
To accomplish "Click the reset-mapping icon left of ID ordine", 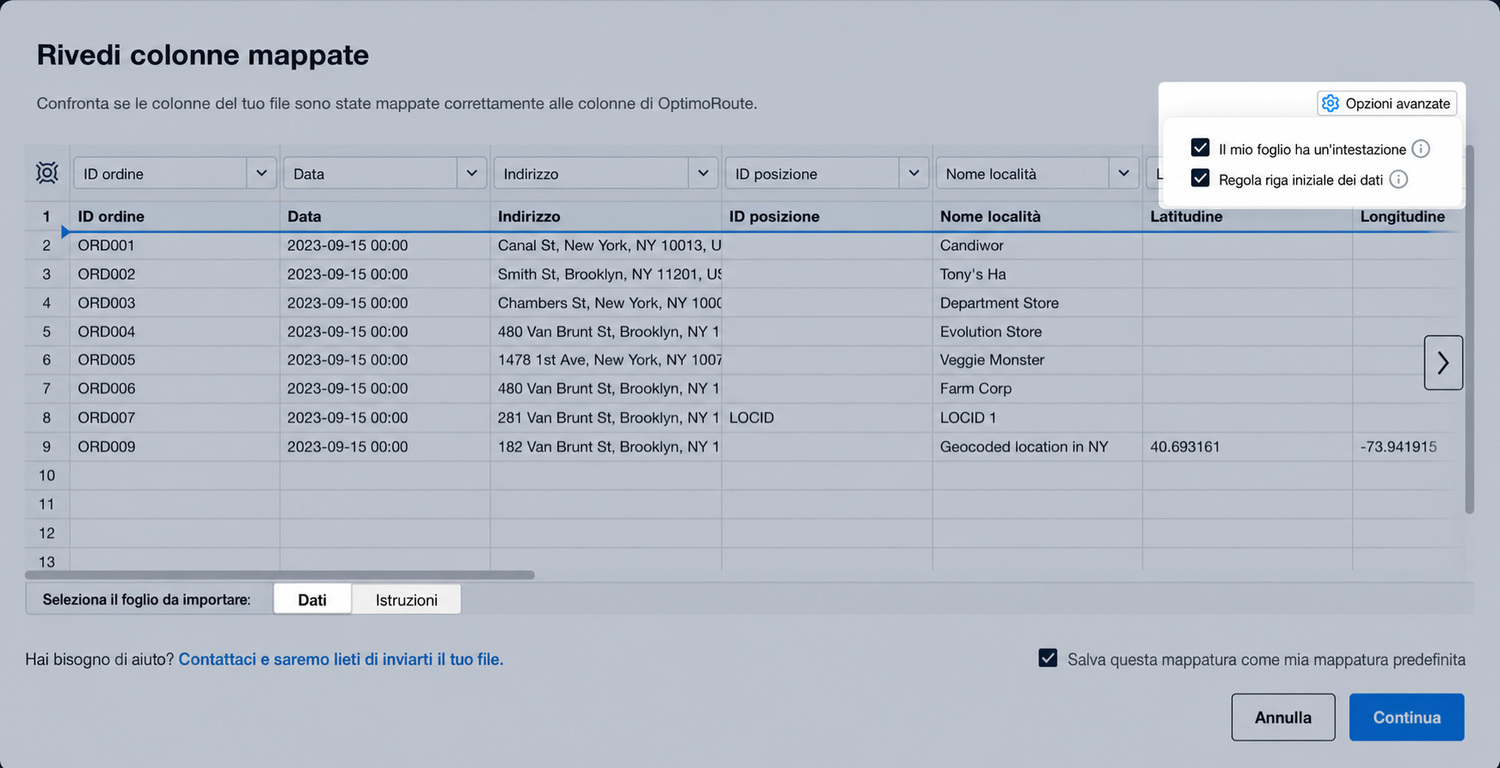I will tap(47, 173).
